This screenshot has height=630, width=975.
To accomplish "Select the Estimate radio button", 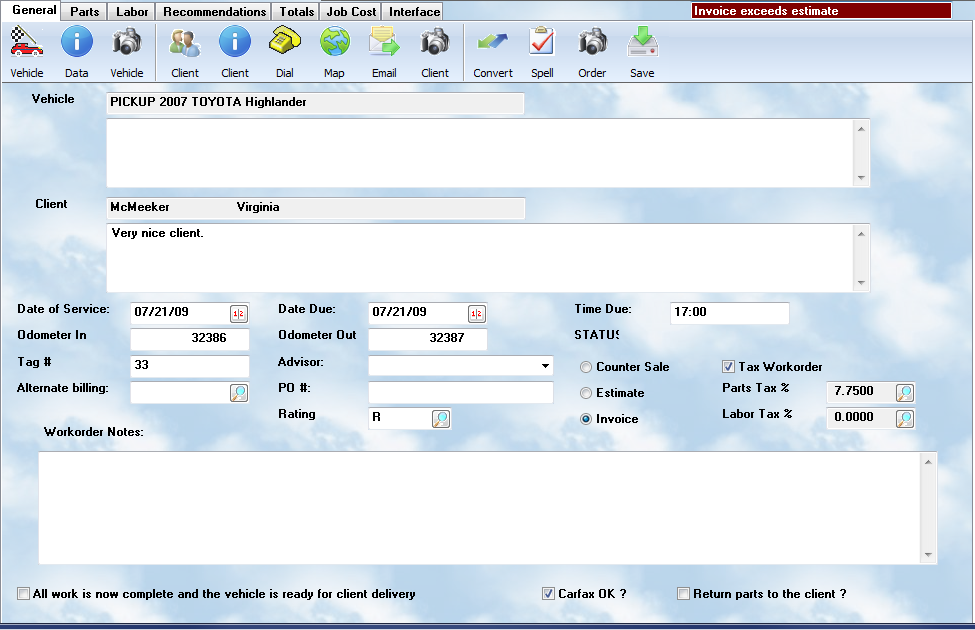I will click(586, 393).
